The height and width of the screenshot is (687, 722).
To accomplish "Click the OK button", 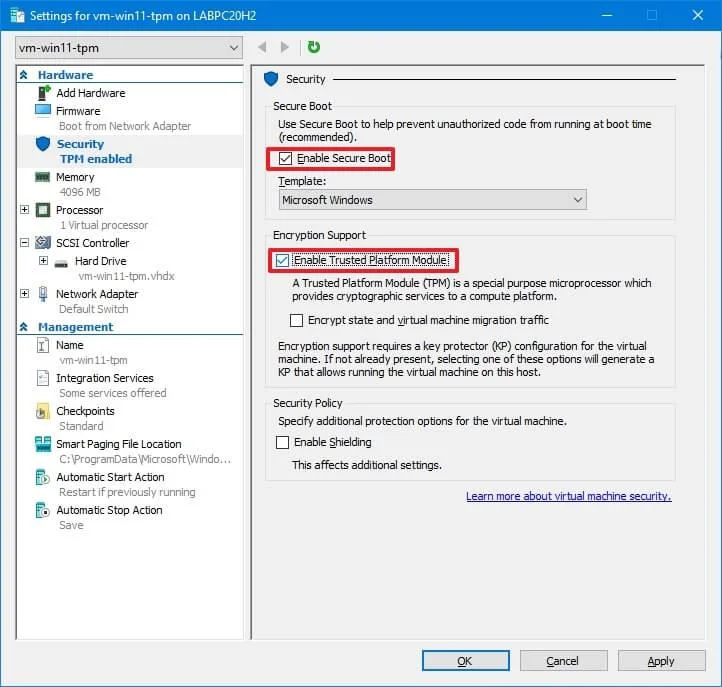I will (x=466, y=661).
